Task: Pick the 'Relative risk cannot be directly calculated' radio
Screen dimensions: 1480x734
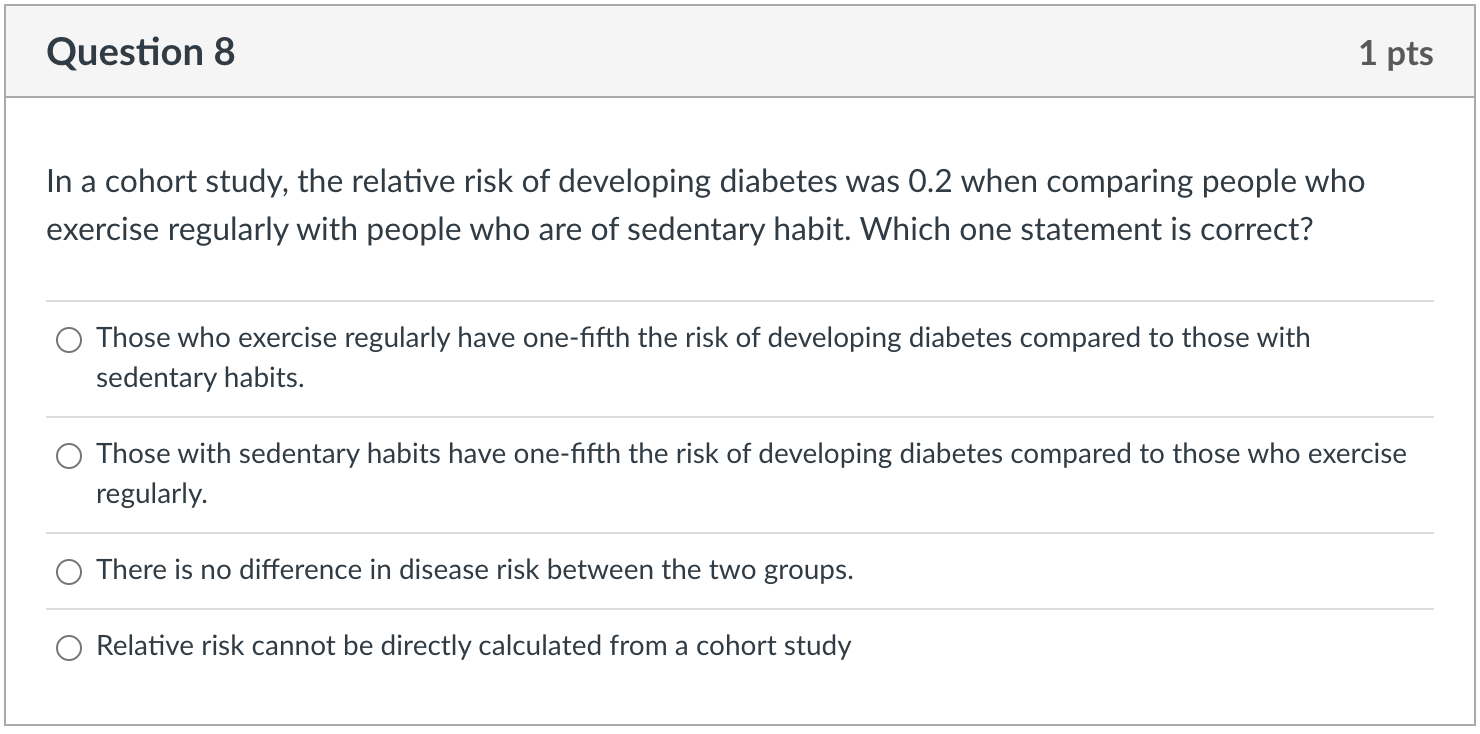Action: 69,648
